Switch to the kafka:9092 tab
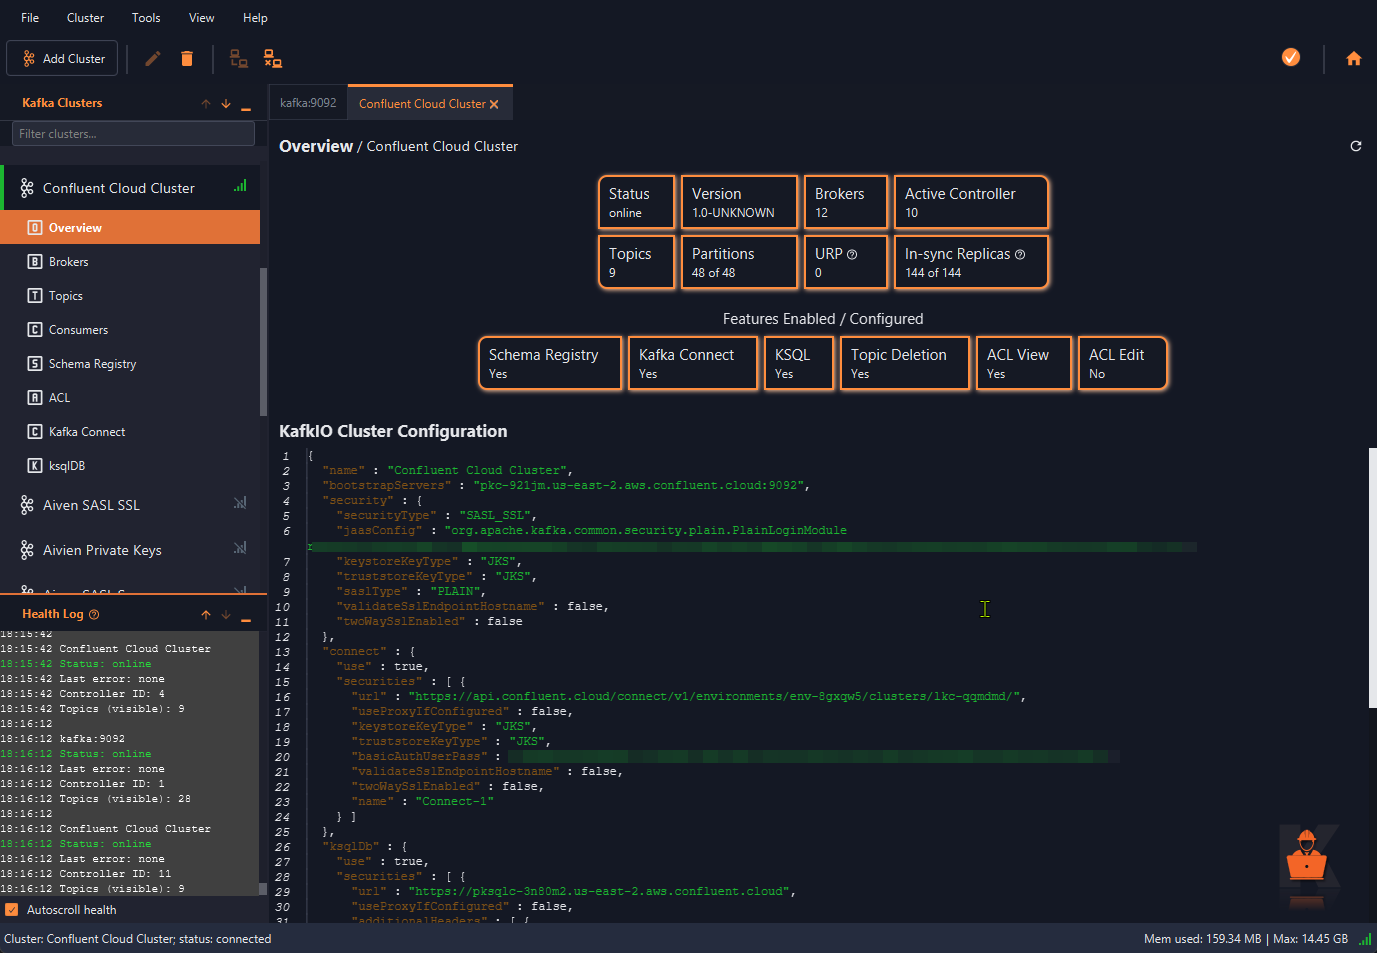The image size is (1377, 953). [308, 103]
